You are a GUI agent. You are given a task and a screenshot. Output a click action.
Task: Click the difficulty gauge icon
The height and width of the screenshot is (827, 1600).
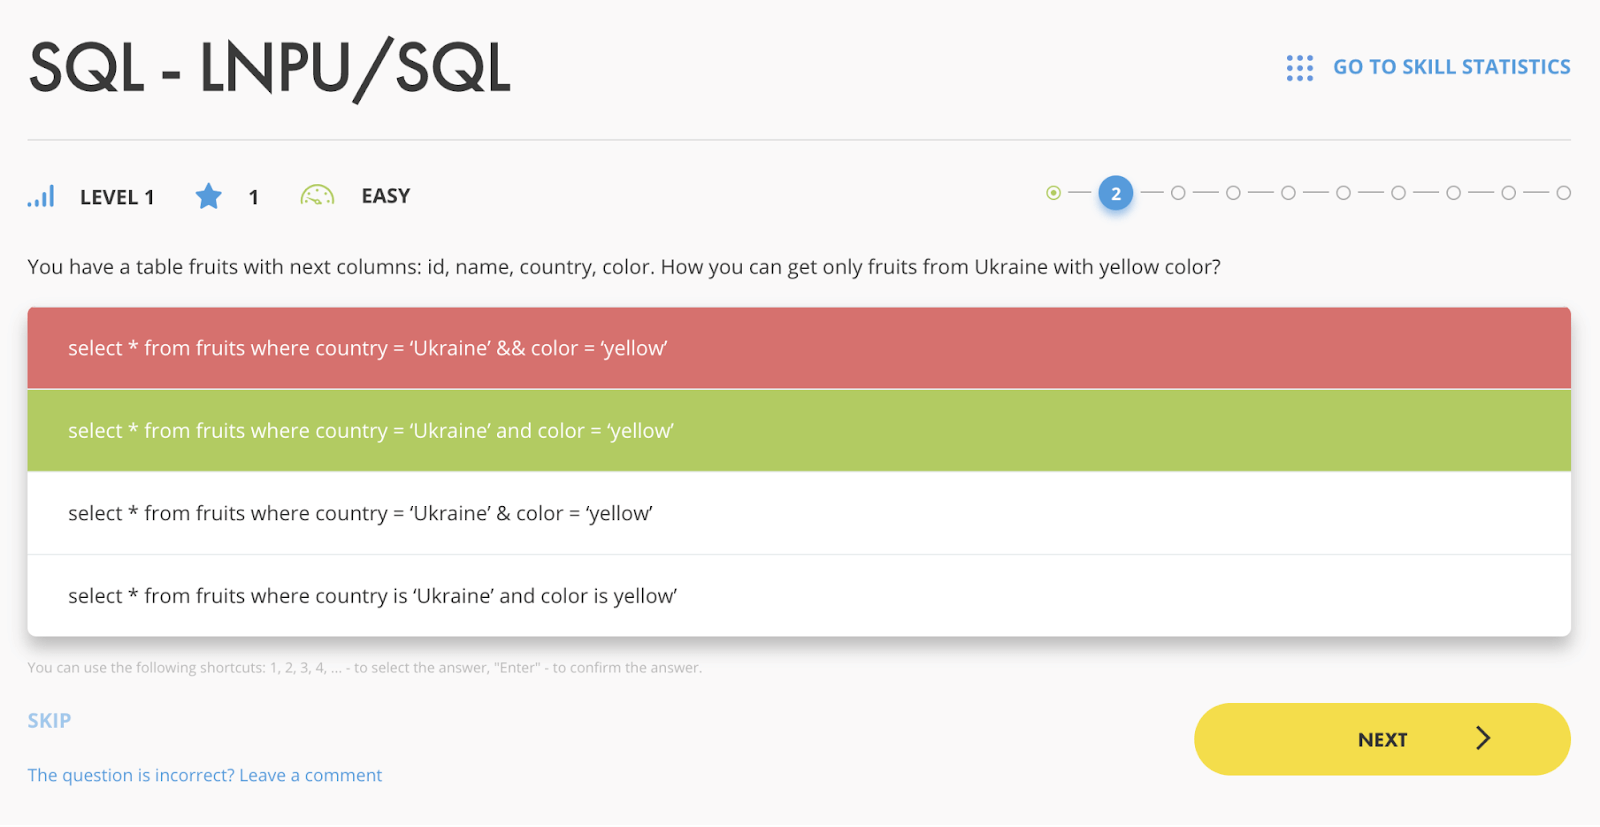click(x=317, y=196)
